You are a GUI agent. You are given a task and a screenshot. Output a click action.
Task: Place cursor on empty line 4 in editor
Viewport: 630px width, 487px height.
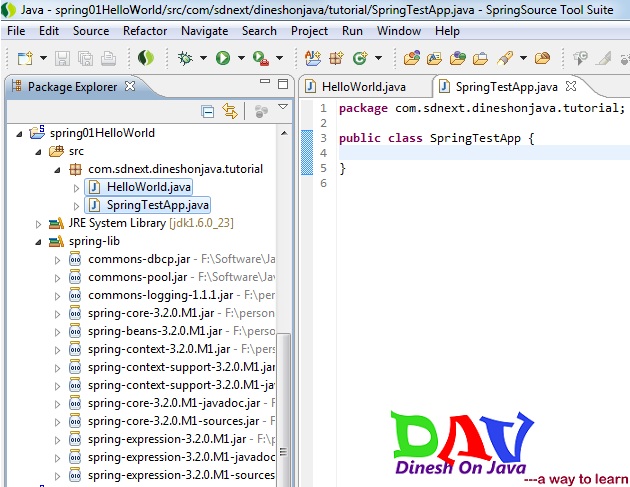(484, 153)
